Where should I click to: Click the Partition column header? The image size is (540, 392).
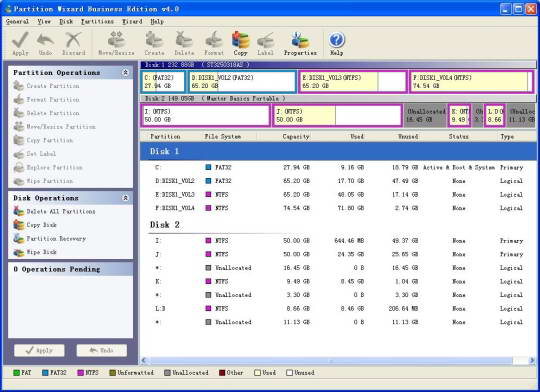coord(165,136)
